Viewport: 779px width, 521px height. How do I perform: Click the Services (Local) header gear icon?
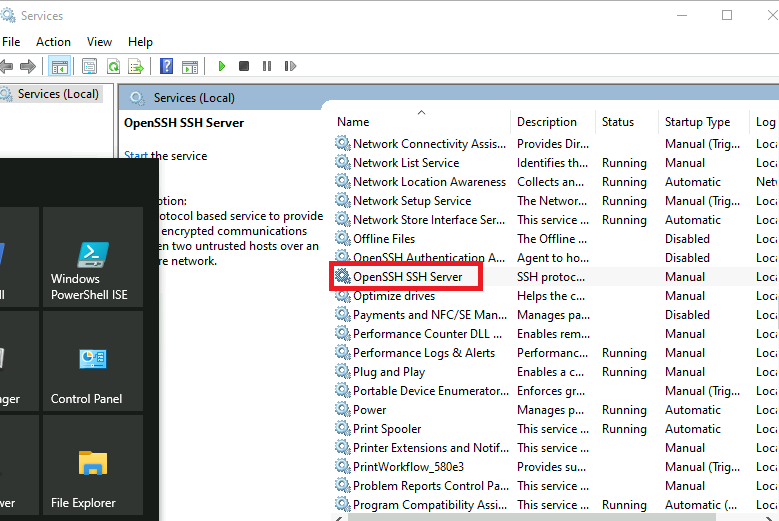click(x=138, y=98)
